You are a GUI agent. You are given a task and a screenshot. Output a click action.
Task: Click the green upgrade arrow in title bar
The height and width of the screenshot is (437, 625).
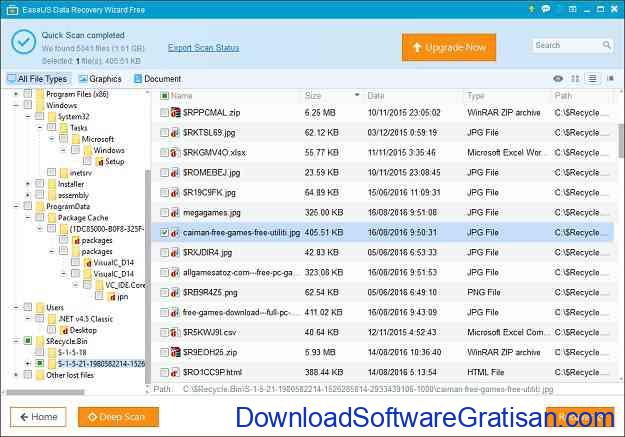coord(531,9)
